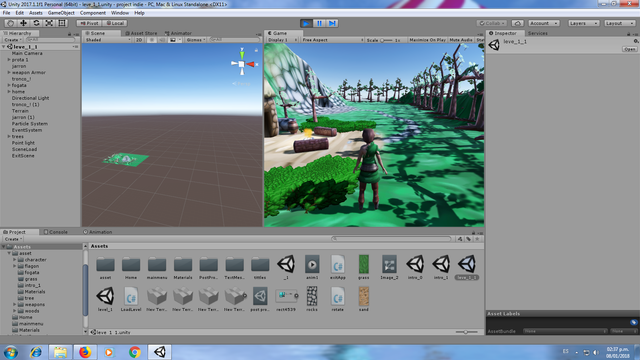Click the Play button
The image size is (640, 360).
[x=306, y=23]
